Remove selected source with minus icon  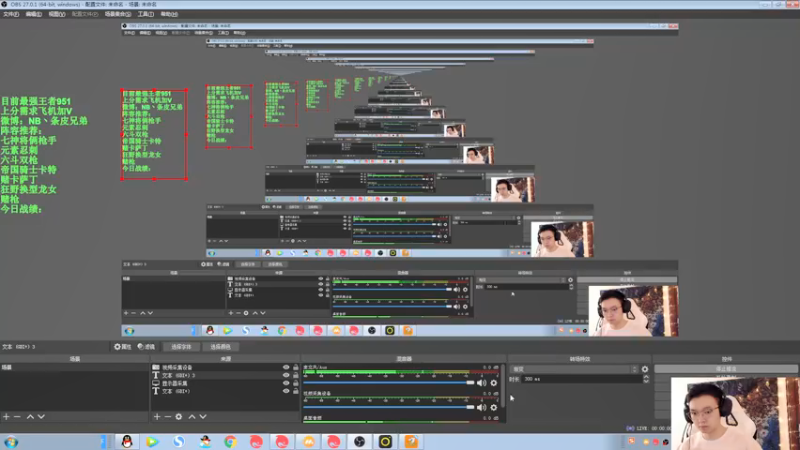pos(168,417)
